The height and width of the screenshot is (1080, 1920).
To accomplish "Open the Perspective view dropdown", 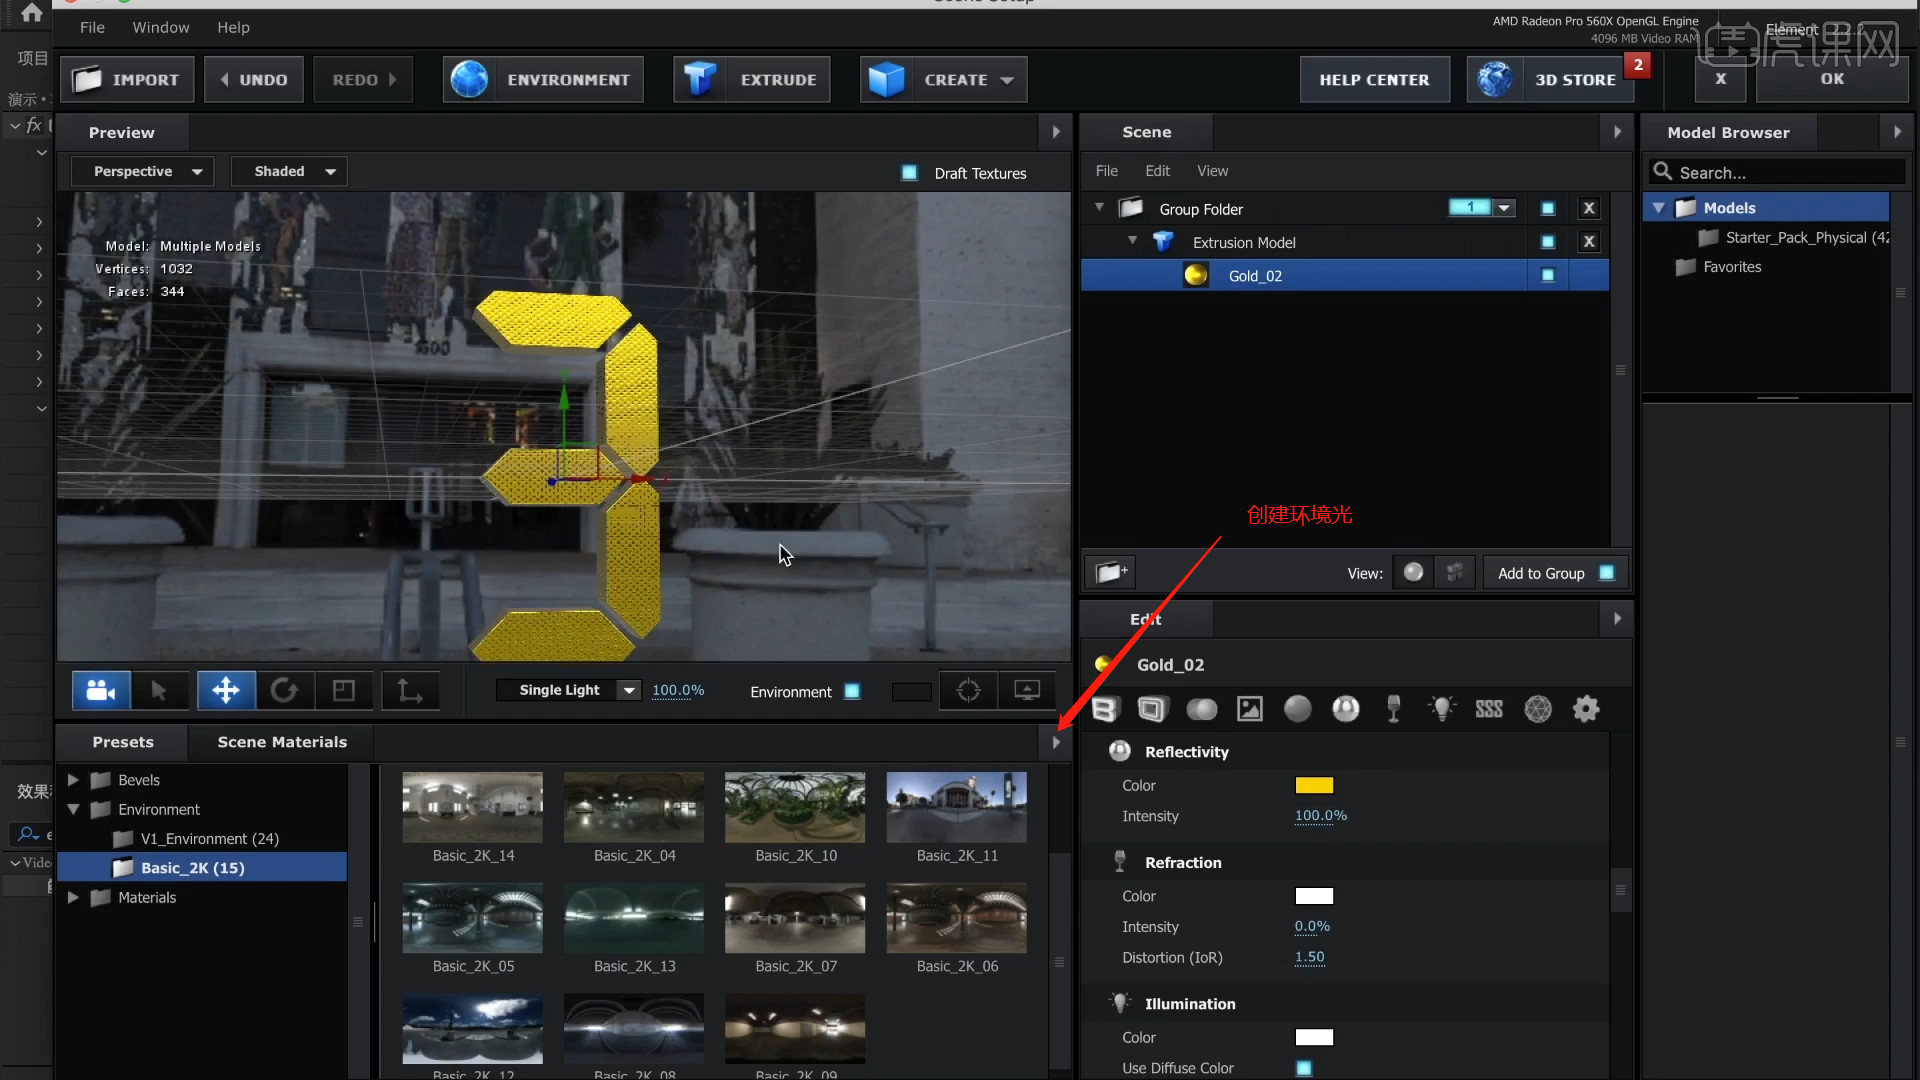I will pos(142,171).
